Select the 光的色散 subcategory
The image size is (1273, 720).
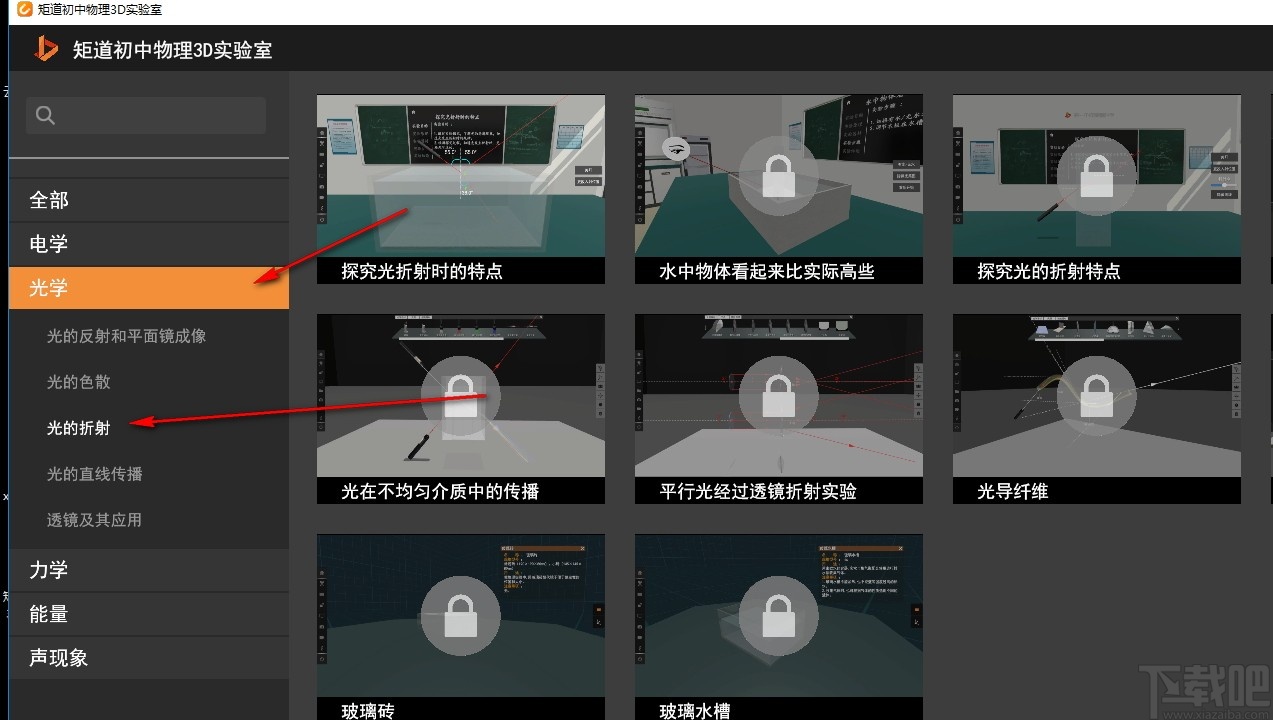pyautogui.click(x=78, y=381)
